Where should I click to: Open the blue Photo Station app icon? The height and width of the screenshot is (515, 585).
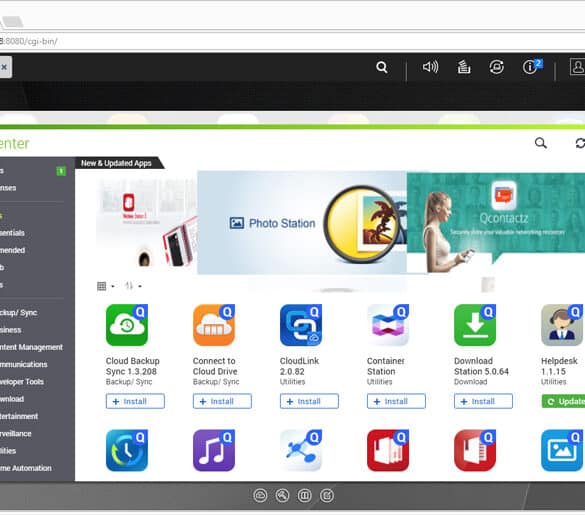coord(562,450)
